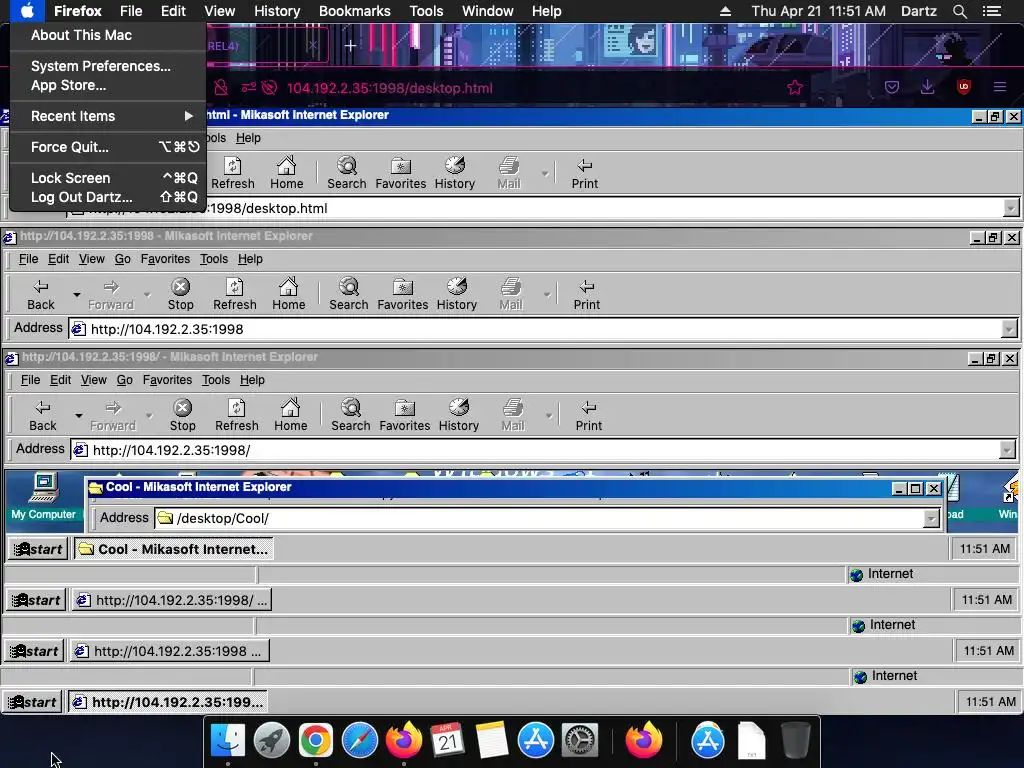Open address dropdown in Cool window
The width and height of the screenshot is (1024, 768).
[931, 519]
